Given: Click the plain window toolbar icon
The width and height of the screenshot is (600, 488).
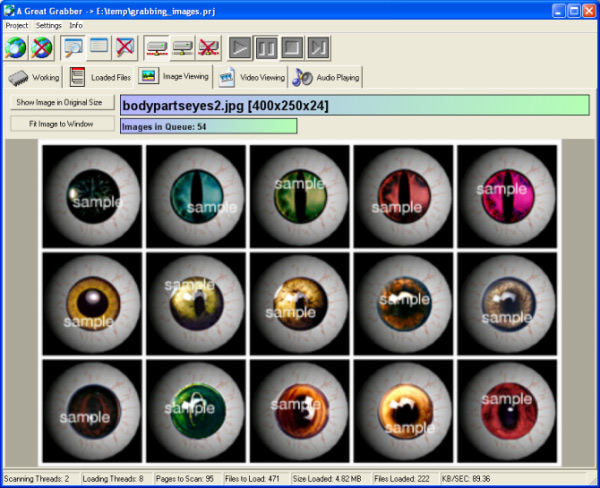Looking at the screenshot, I should tap(99, 47).
